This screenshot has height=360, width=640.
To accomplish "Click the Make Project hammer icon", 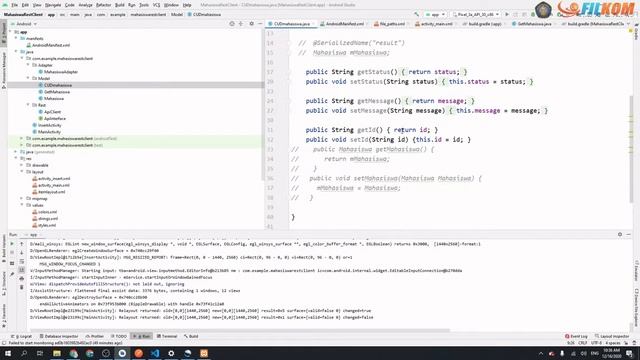I will click(416, 14).
